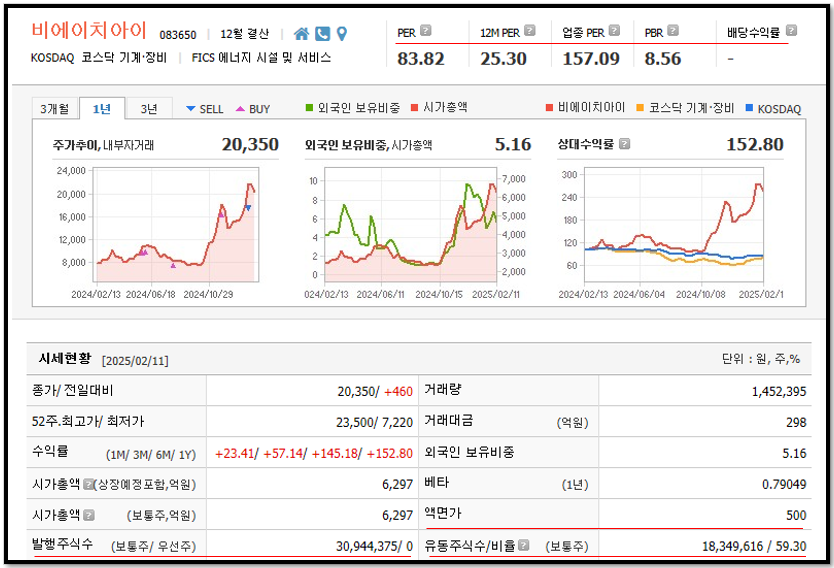The image size is (834, 568).
Task: Click 수익률 values +23.41/ +57.14/ +145.18/ +152.80
Action: pyautogui.click(x=314, y=453)
